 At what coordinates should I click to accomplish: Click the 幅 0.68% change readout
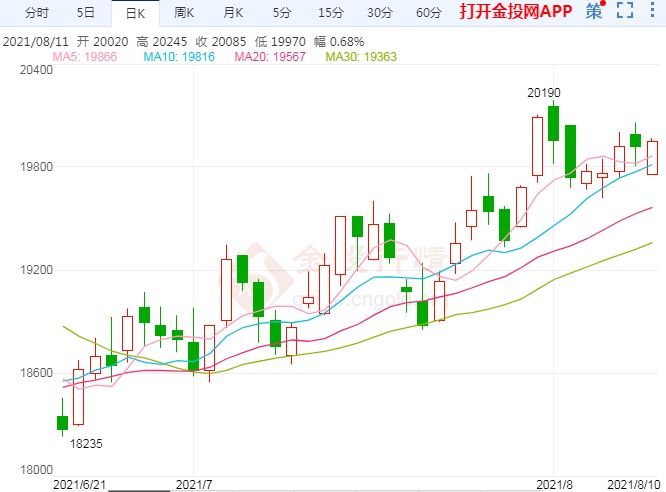pyautogui.click(x=339, y=42)
